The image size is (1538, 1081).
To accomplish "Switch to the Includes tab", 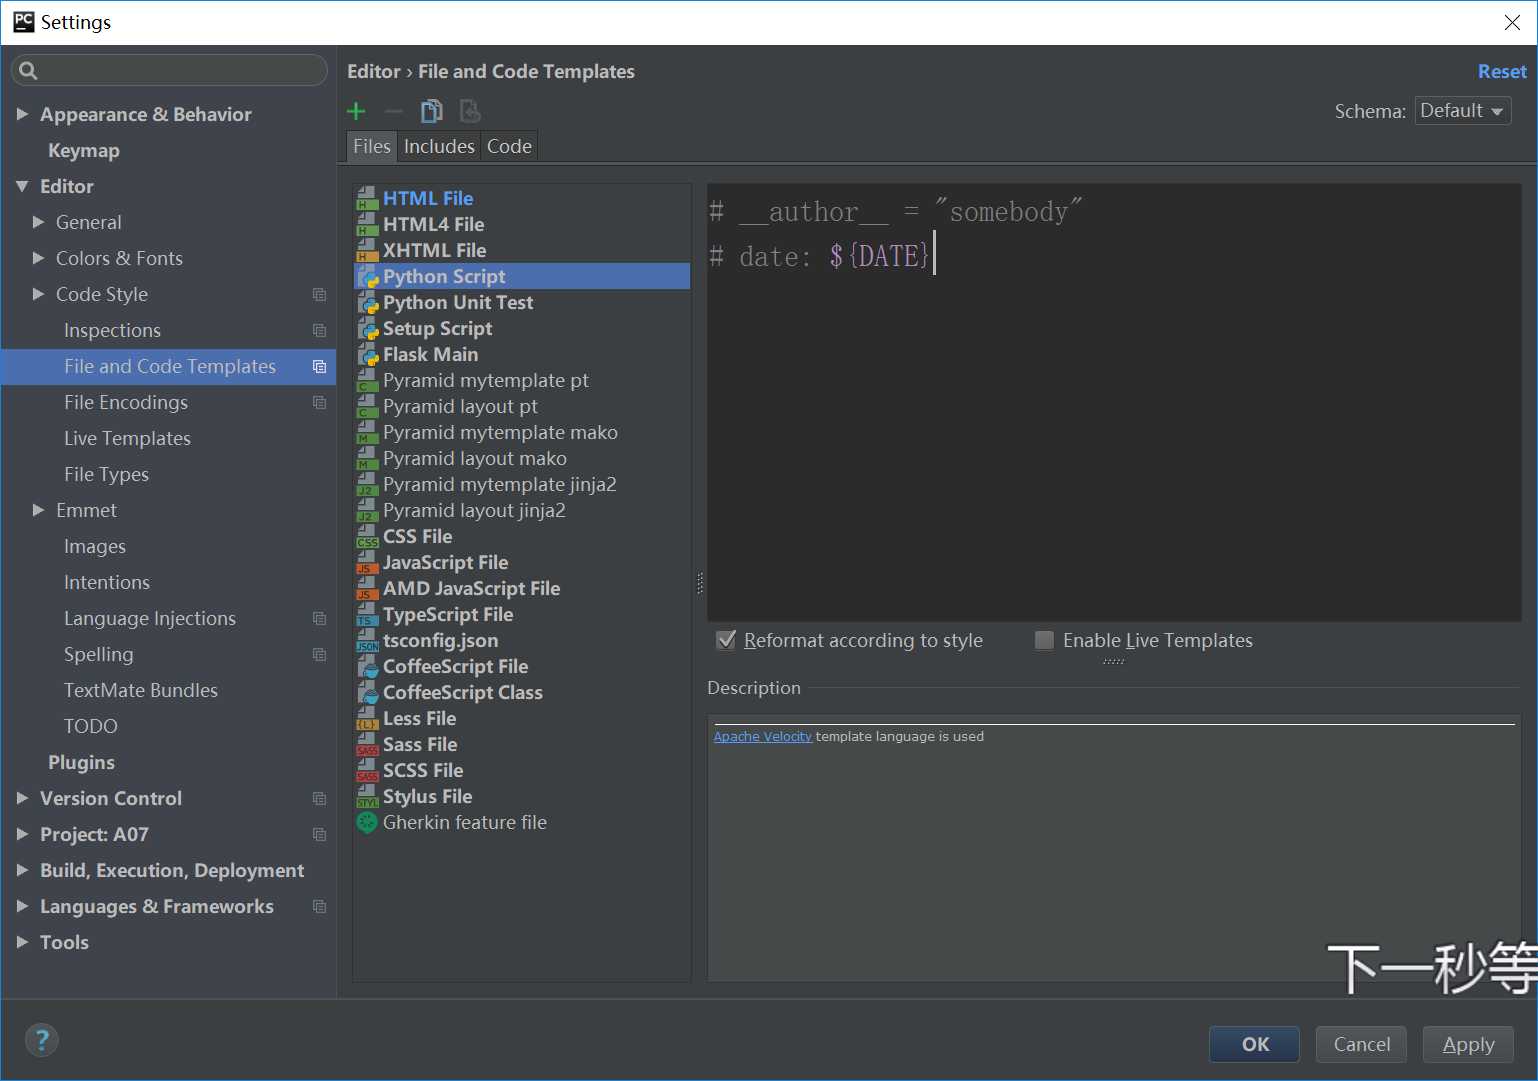I will (439, 147).
